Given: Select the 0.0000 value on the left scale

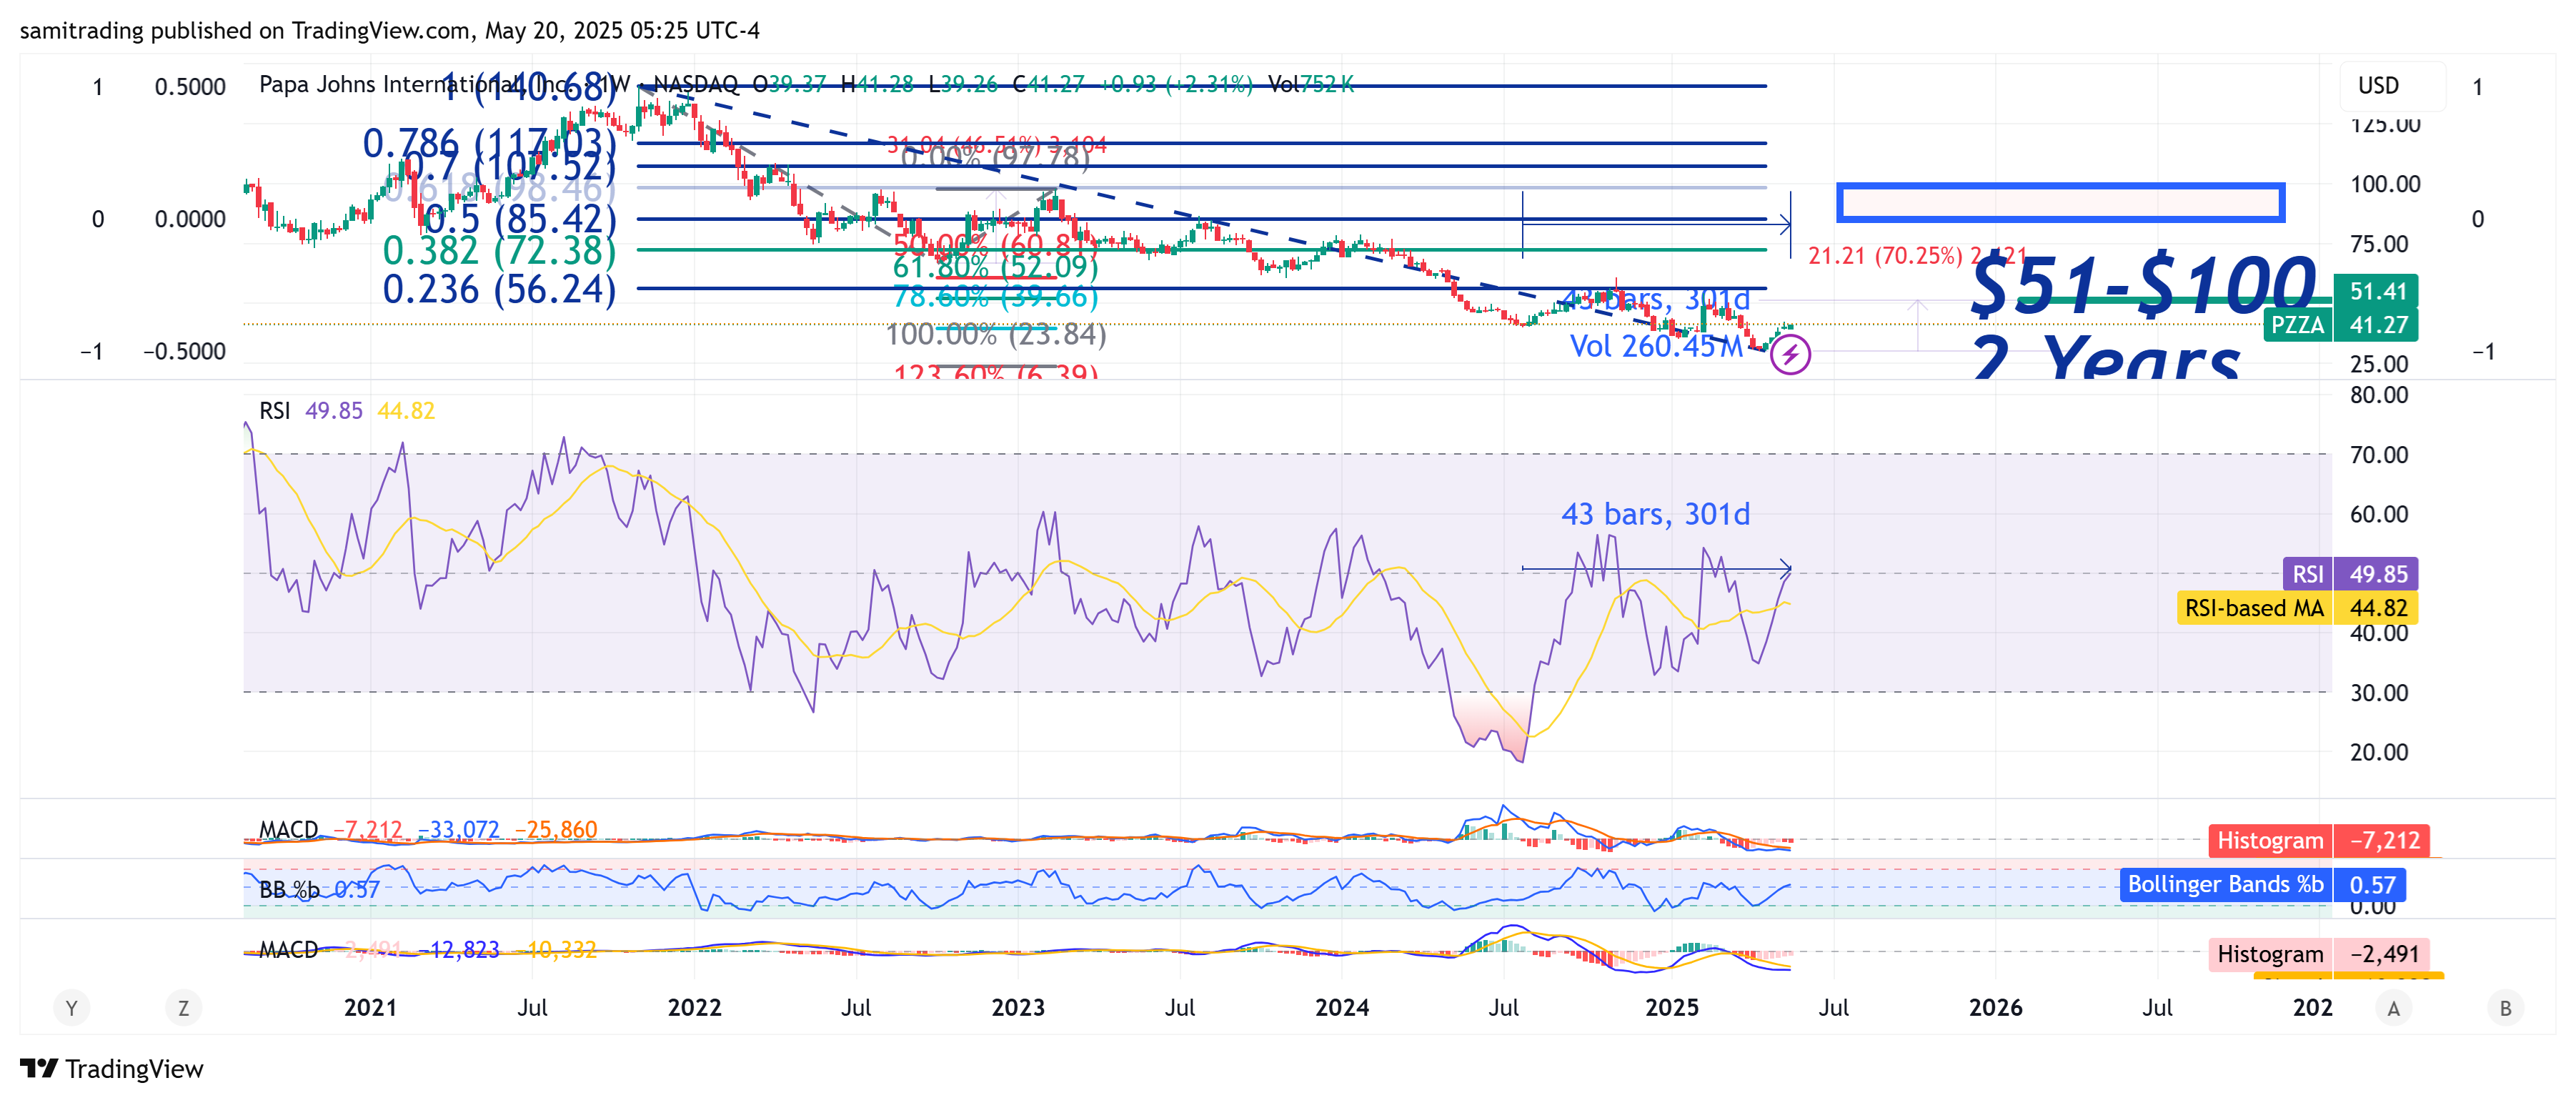Looking at the screenshot, I should pyautogui.click(x=190, y=219).
